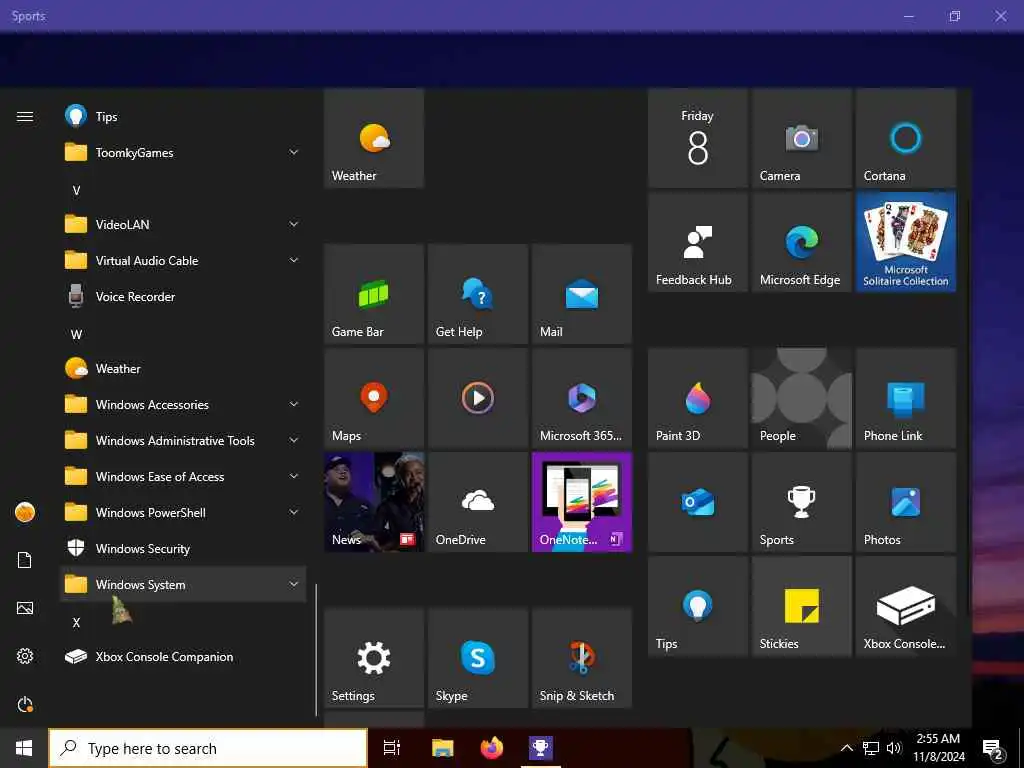1024x768 pixels.
Task: Open Tips in the app list
Action: tap(183, 116)
